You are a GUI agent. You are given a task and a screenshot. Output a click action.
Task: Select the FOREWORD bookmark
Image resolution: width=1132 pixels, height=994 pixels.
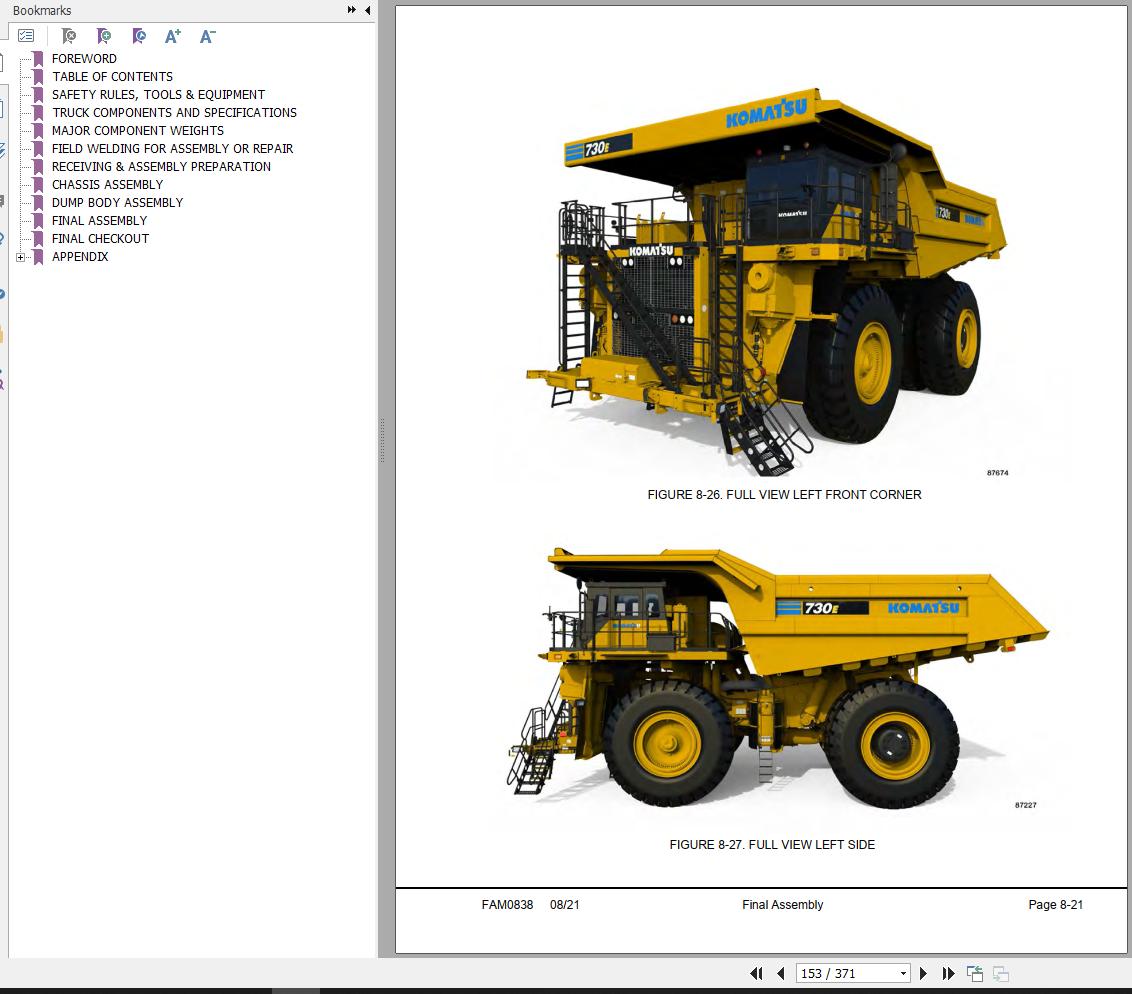click(83, 58)
